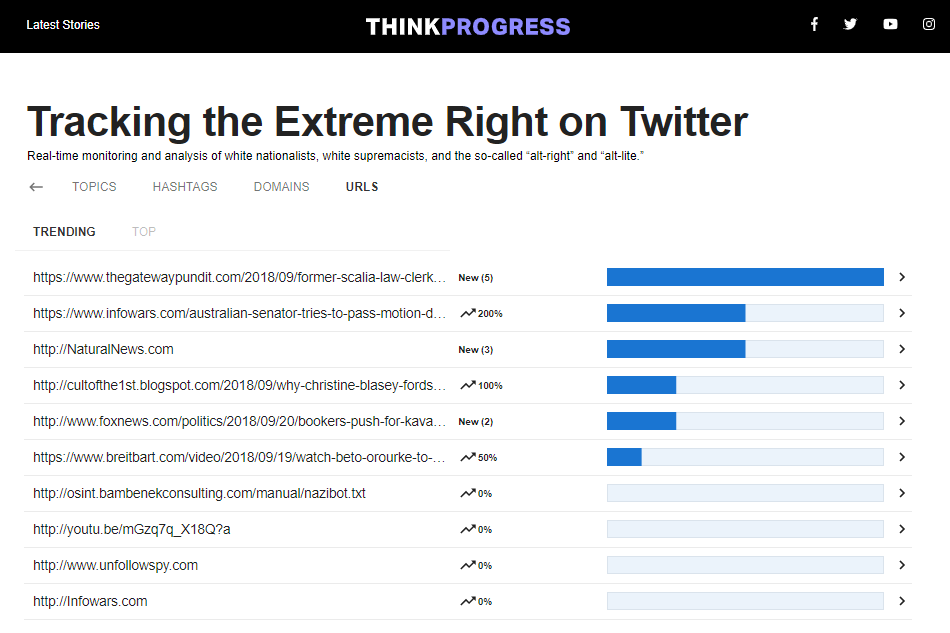Click trending arrow icon on breitbart 50% row
The height and width of the screenshot is (633, 950).
pyautogui.click(x=468, y=457)
